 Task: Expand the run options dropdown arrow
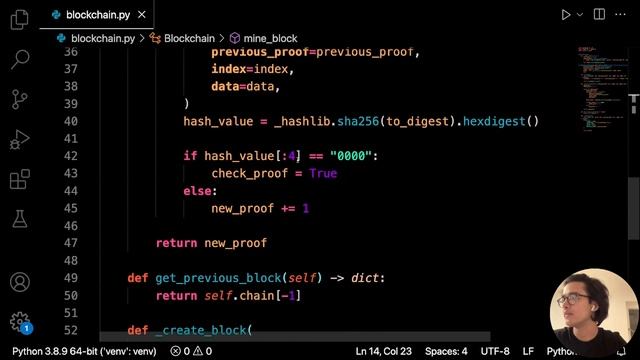click(580, 15)
